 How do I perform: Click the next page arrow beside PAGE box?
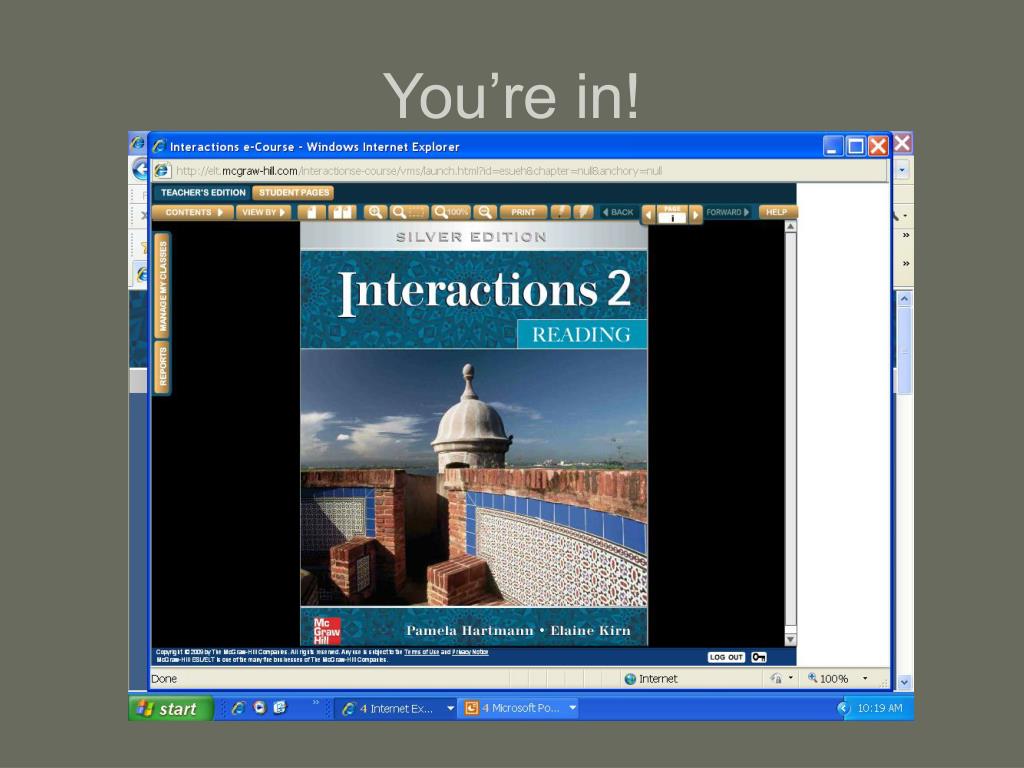(x=696, y=214)
